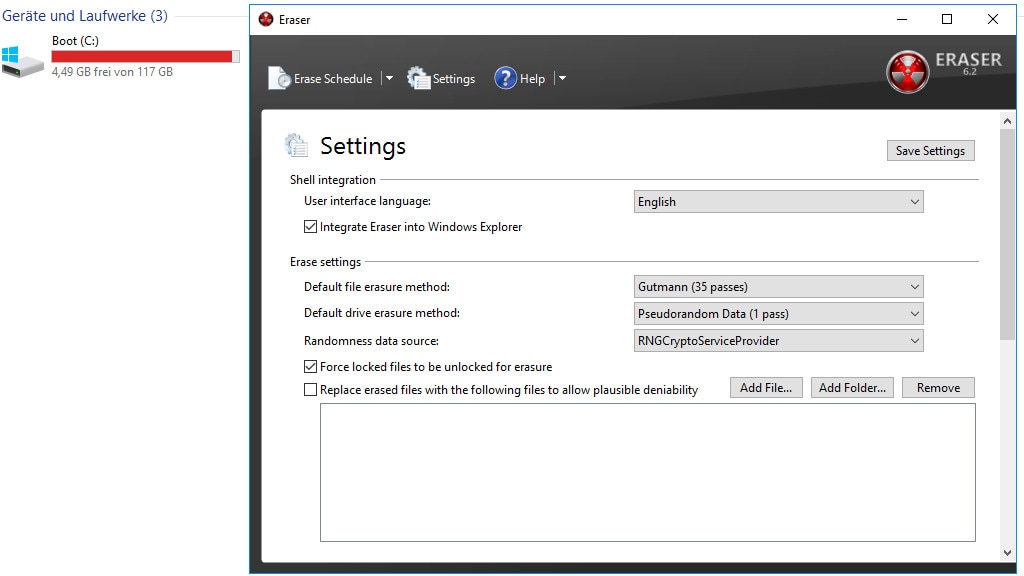1024x576 pixels.
Task: Open the Randomness data source dropdown
Action: click(x=778, y=341)
